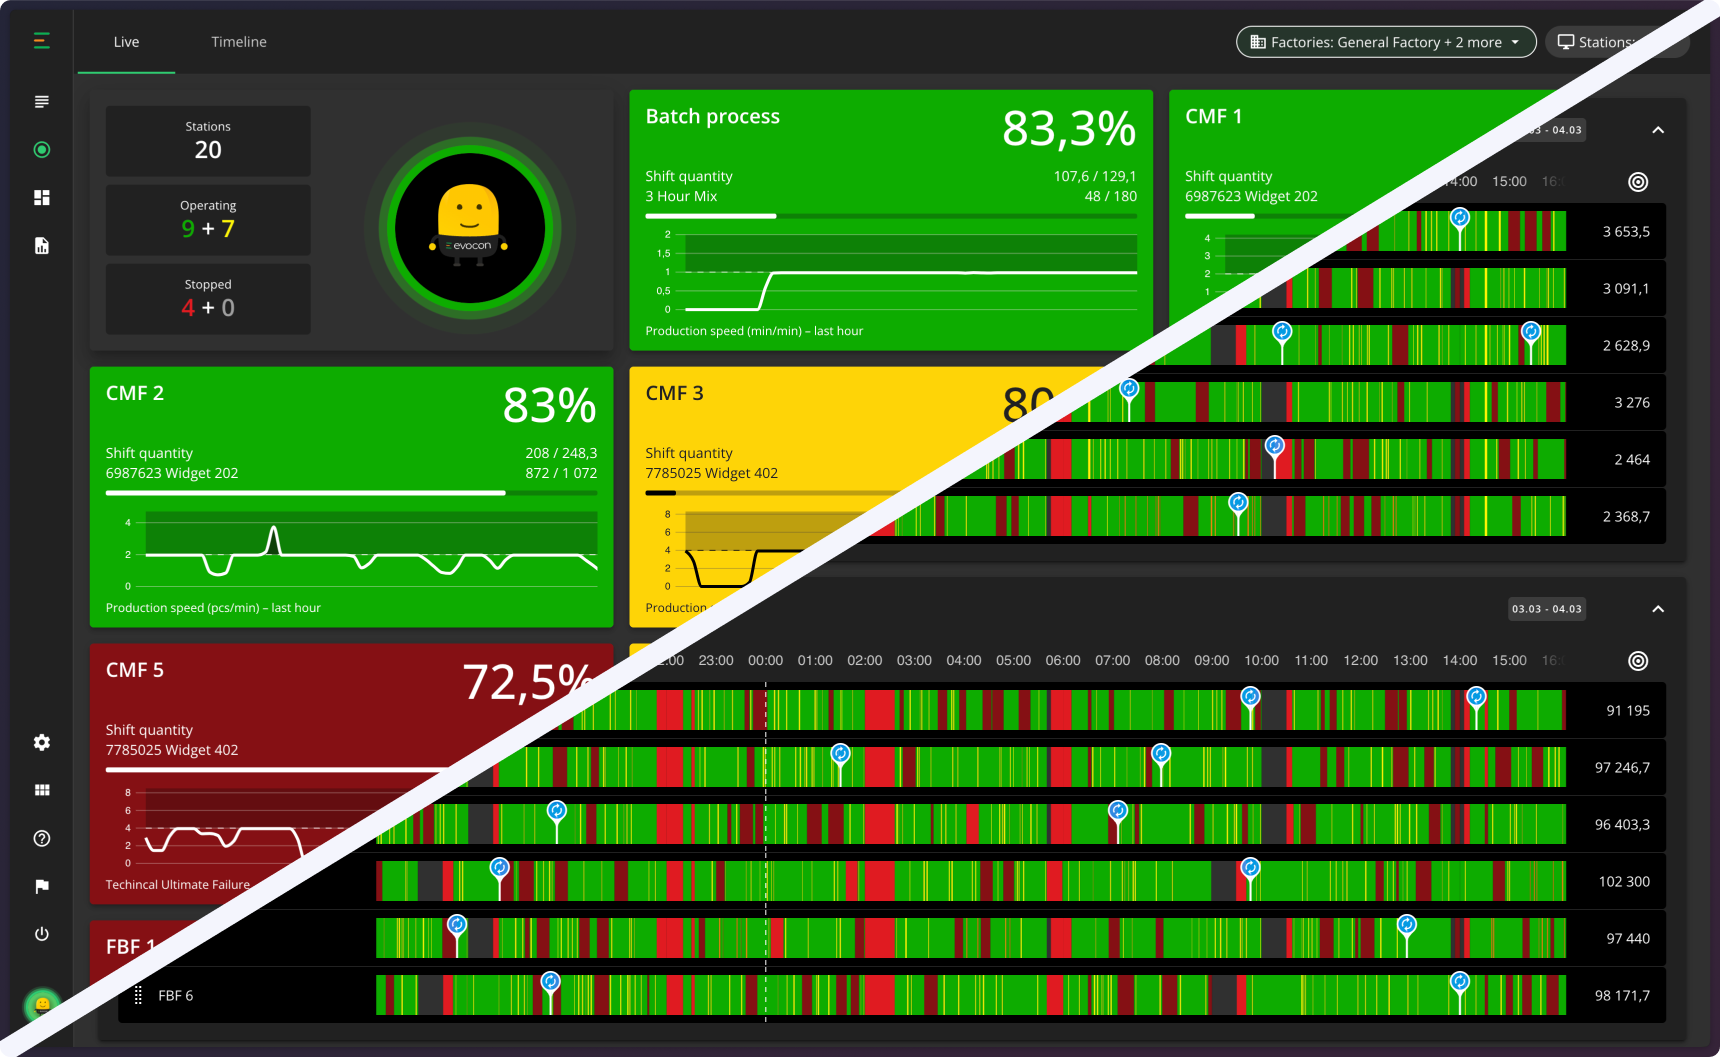
Task: Open the help question mark icon
Action: (x=41, y=839)
